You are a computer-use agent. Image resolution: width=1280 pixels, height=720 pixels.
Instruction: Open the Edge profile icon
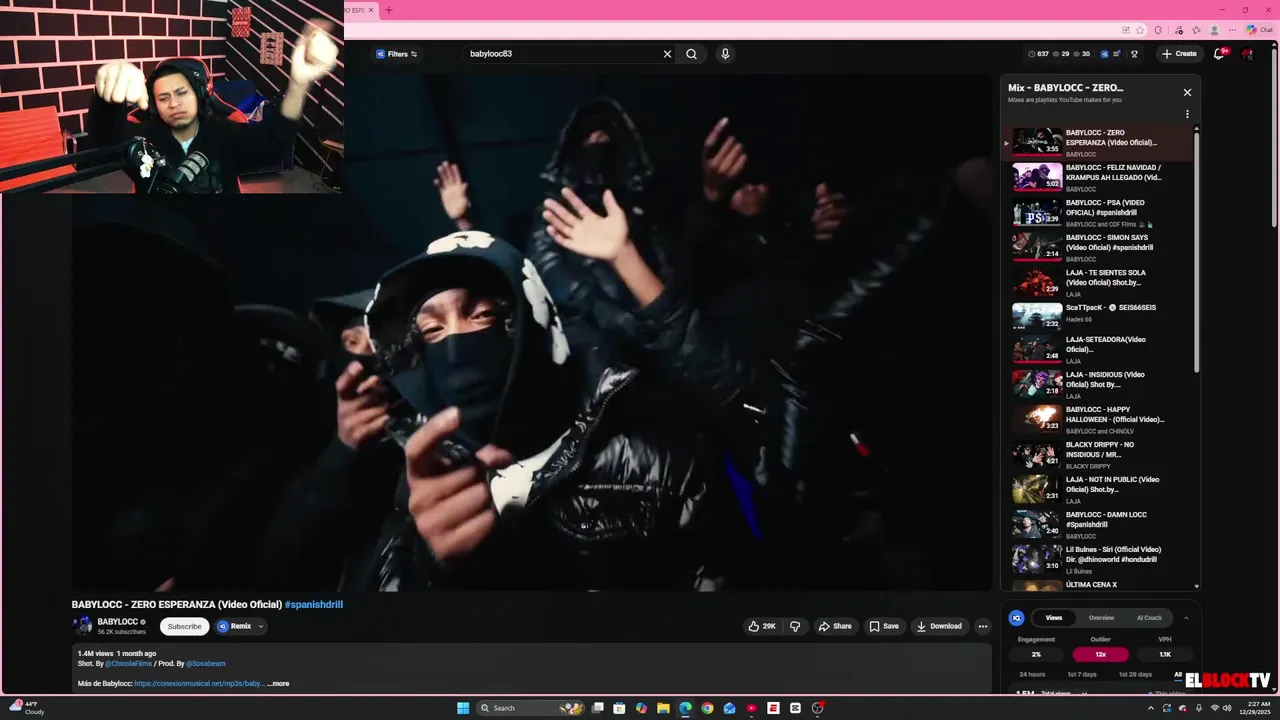[x=1215, y=30]
